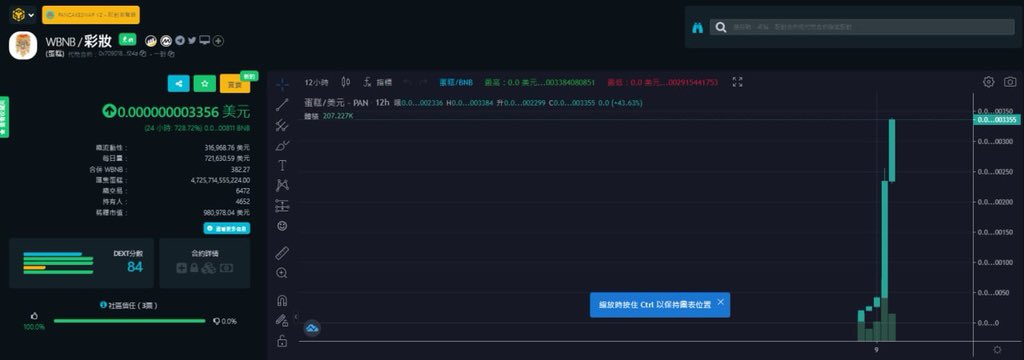Add pair to favorites with star button
1024x360 pixels.
pyautogui.click(x=204, y=83)
